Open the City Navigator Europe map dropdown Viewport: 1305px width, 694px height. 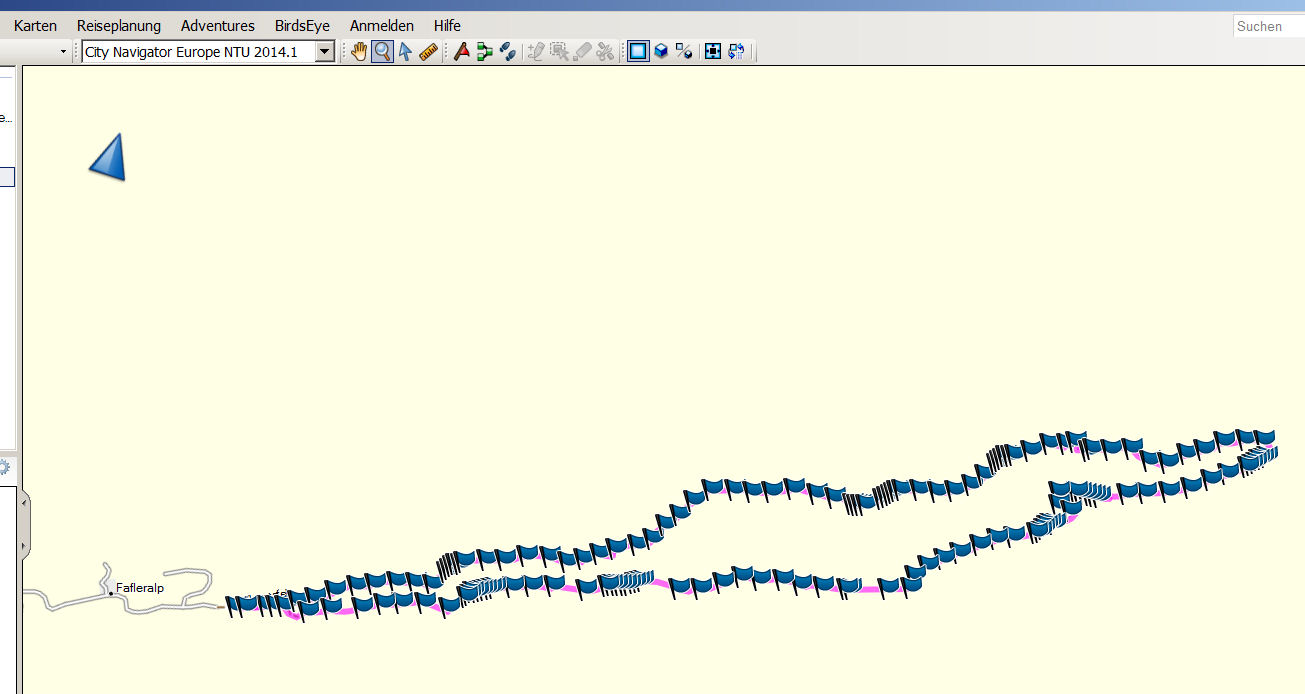click(x=325, y=52)
